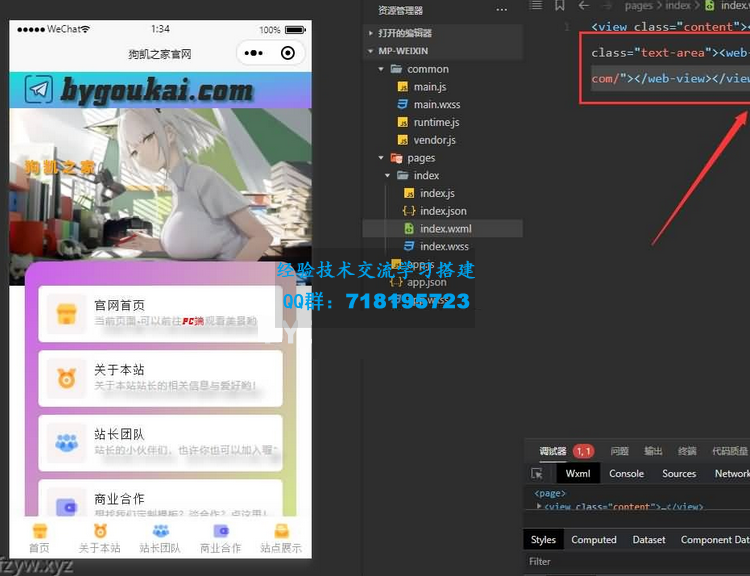Screen dimensions: 750x576
Task: Click the anime banner image
Action: 160,184
